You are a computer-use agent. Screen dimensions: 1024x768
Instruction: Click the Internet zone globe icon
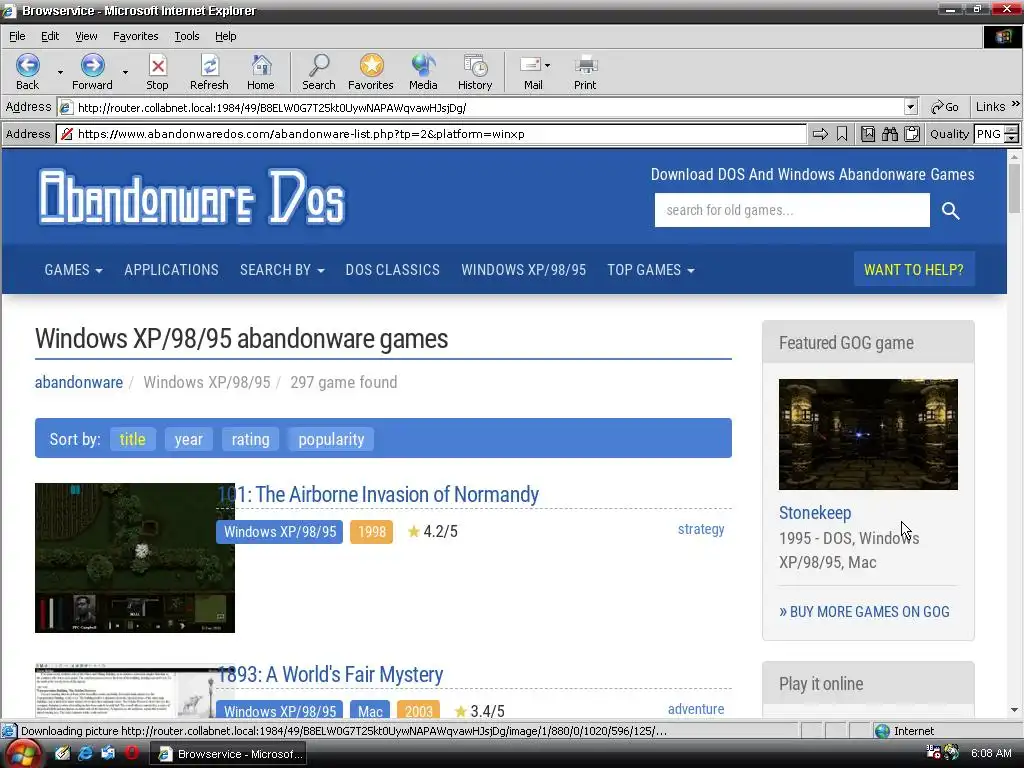882,731
